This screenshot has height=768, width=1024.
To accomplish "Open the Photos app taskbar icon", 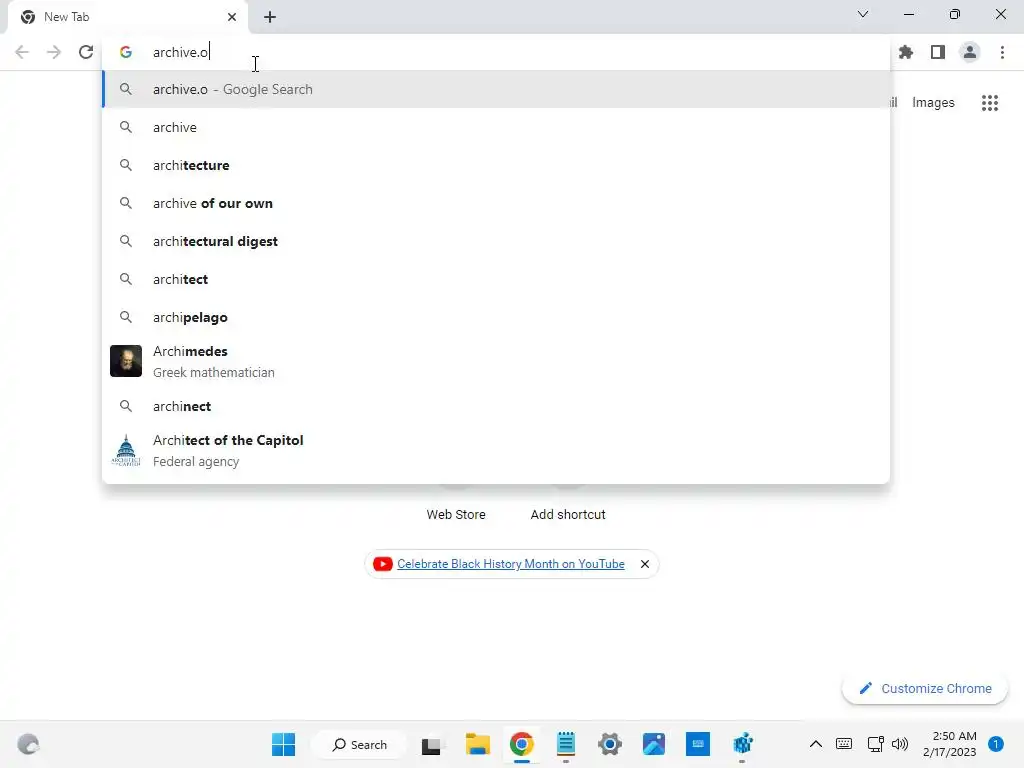I will [x=654, y=744].
